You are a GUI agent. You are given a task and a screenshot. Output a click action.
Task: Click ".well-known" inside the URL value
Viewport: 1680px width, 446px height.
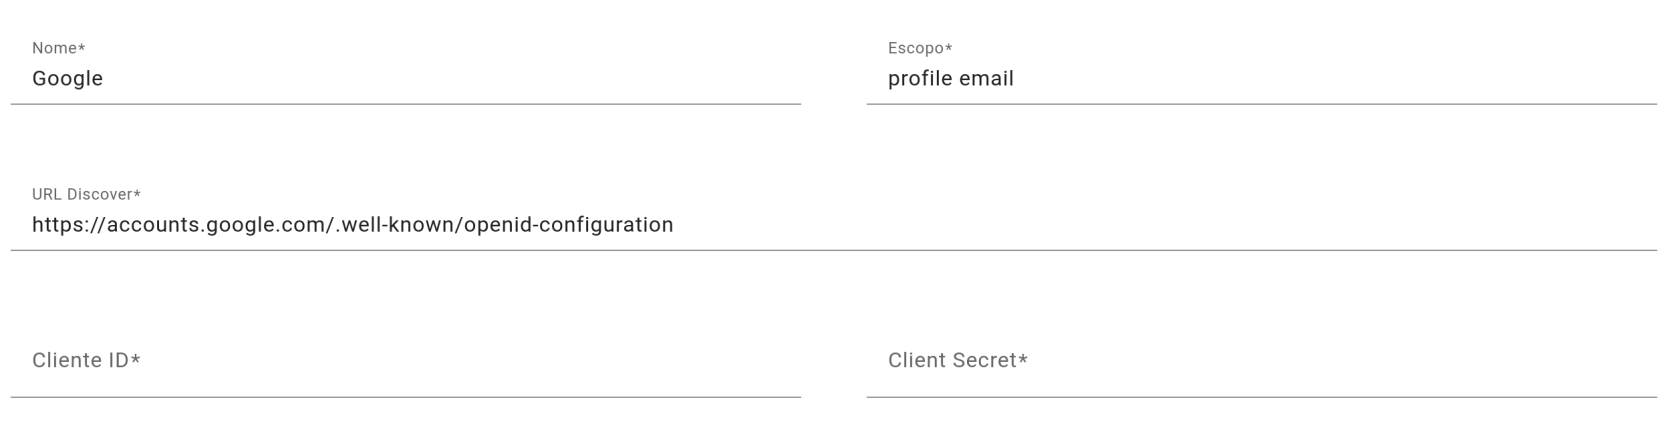(x=397, y=225)
